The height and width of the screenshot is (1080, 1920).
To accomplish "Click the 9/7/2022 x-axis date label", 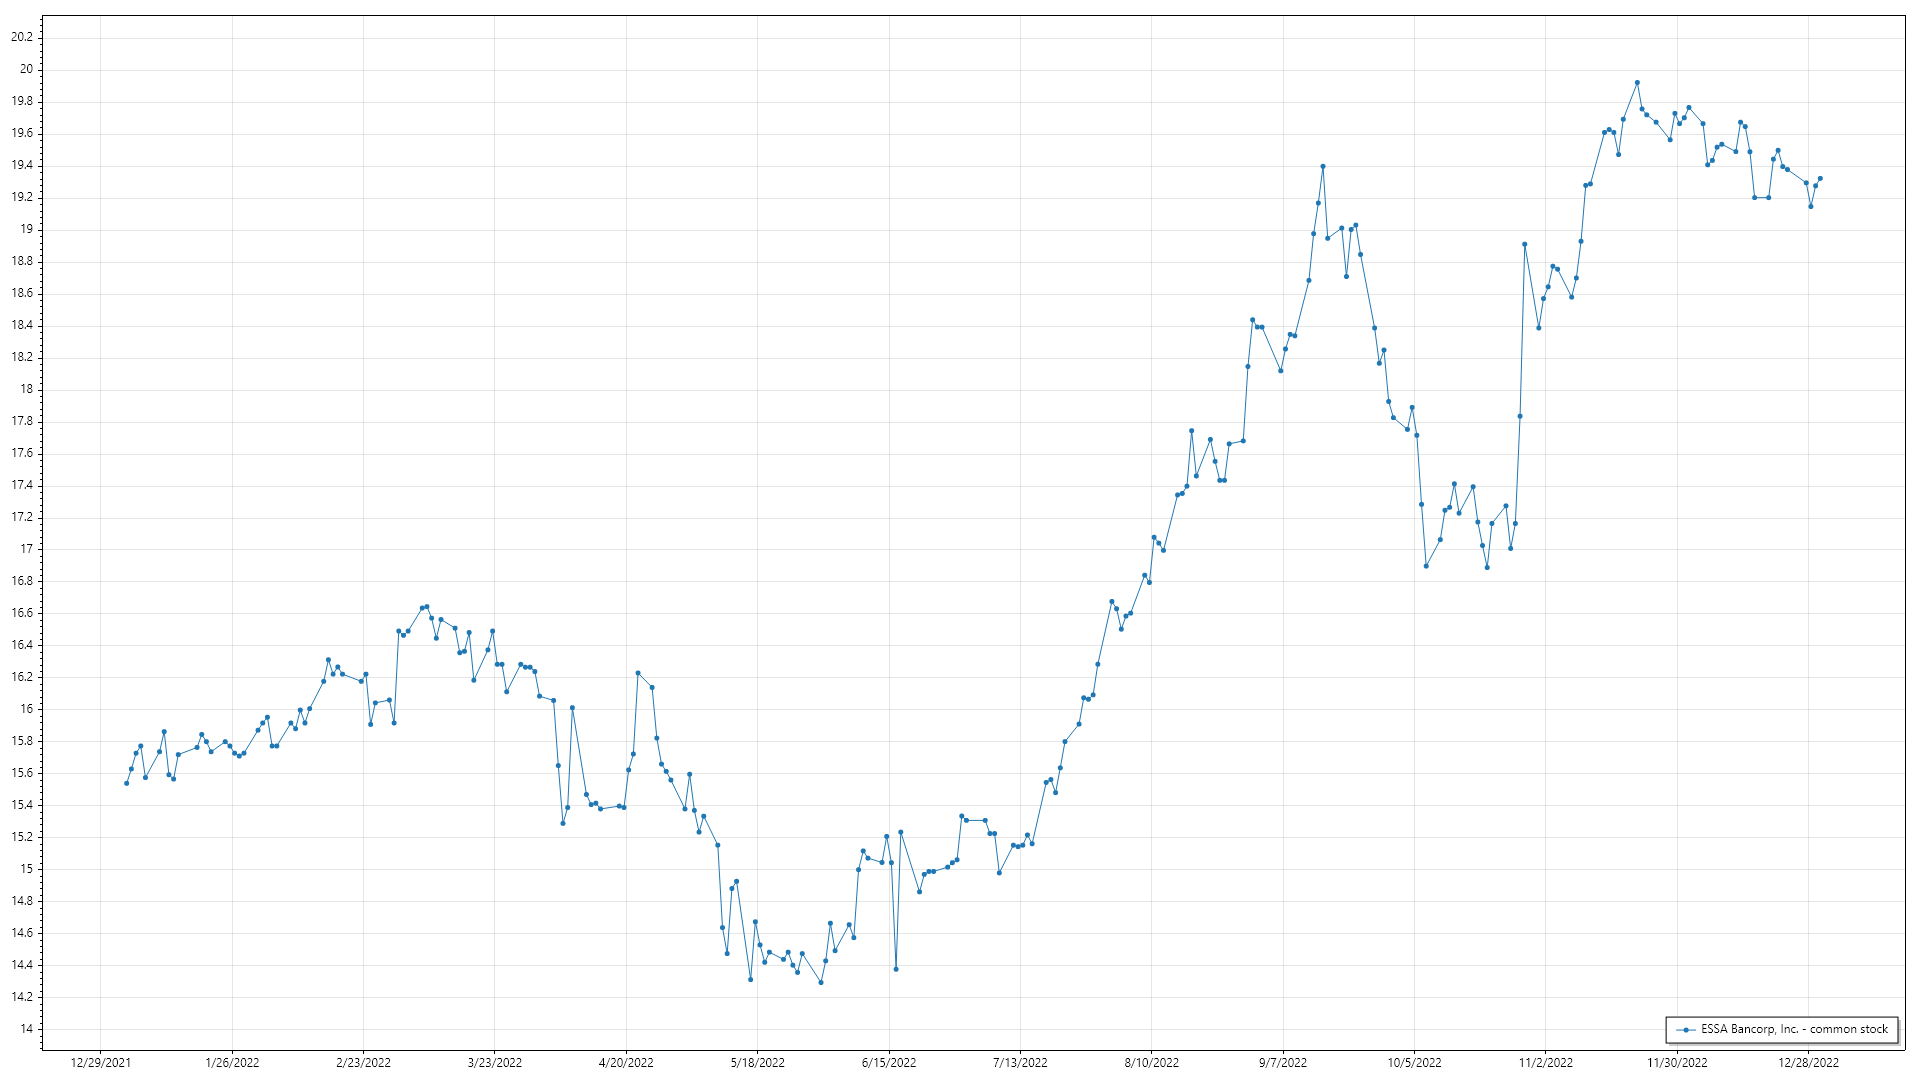I will click(x=1283, y=1062).
